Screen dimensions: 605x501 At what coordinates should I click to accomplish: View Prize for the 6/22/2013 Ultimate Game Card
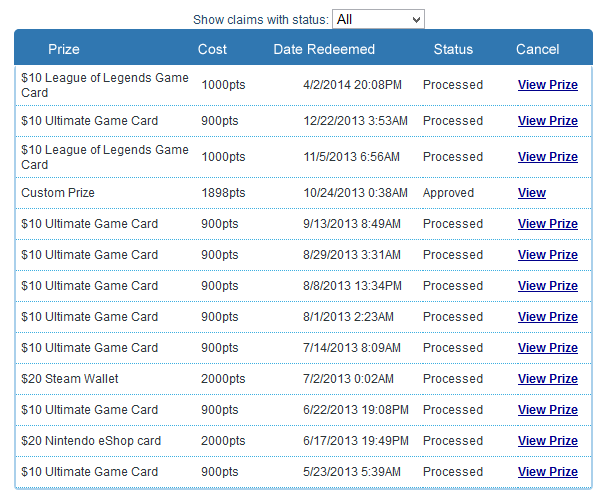pos(548,410)
